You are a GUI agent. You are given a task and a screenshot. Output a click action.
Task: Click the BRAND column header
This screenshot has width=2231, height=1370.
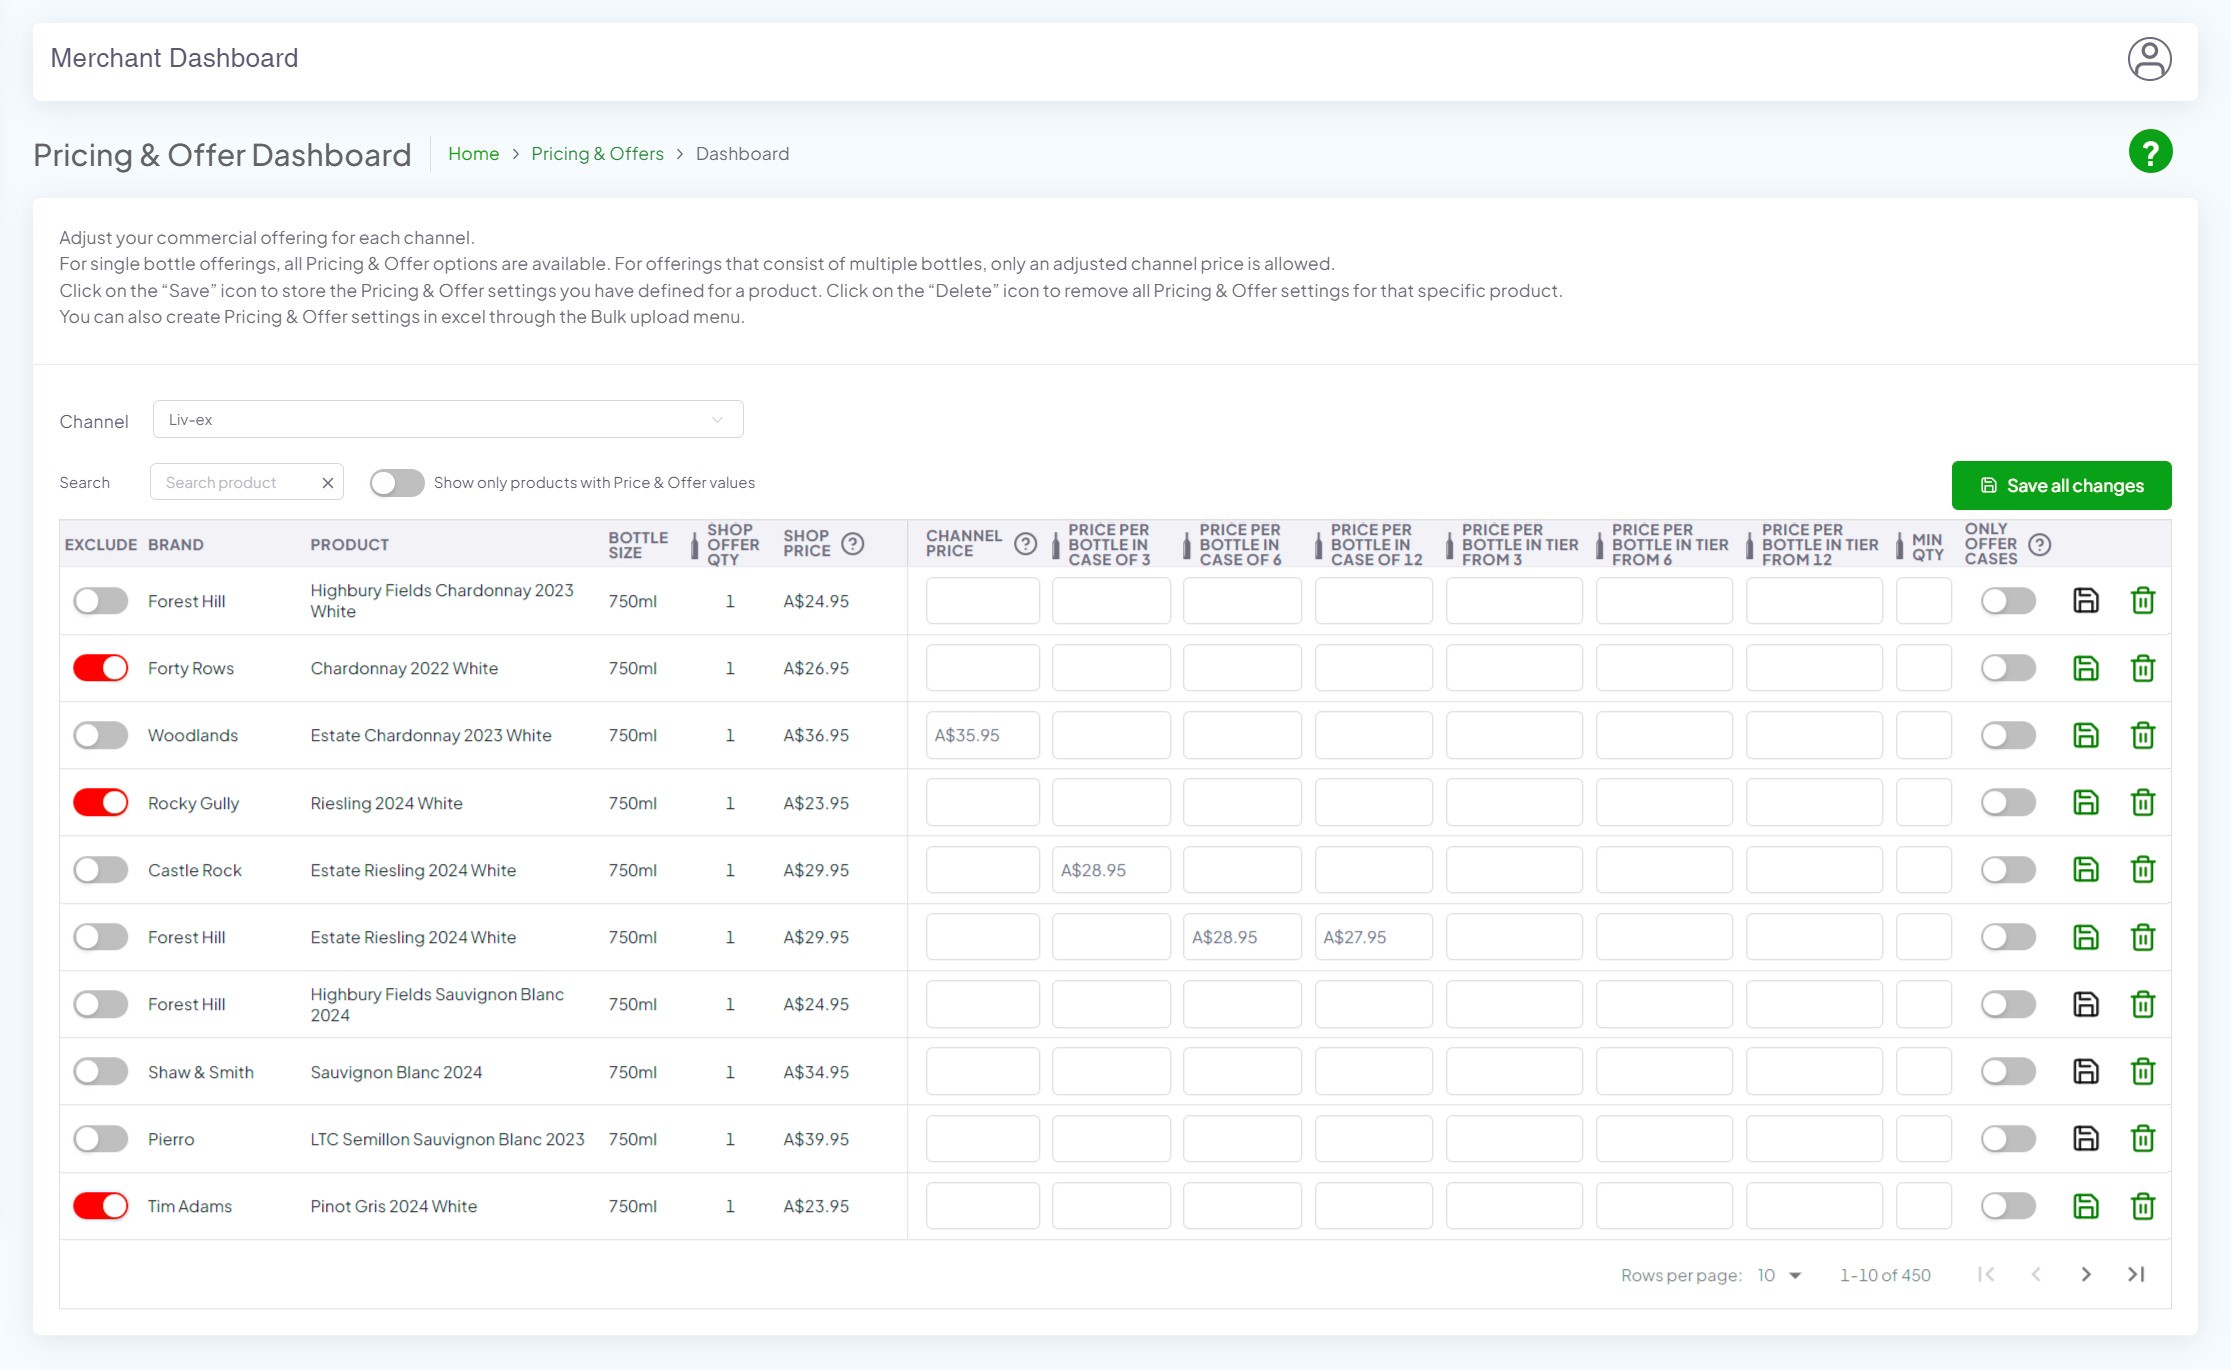coord(176,545)
